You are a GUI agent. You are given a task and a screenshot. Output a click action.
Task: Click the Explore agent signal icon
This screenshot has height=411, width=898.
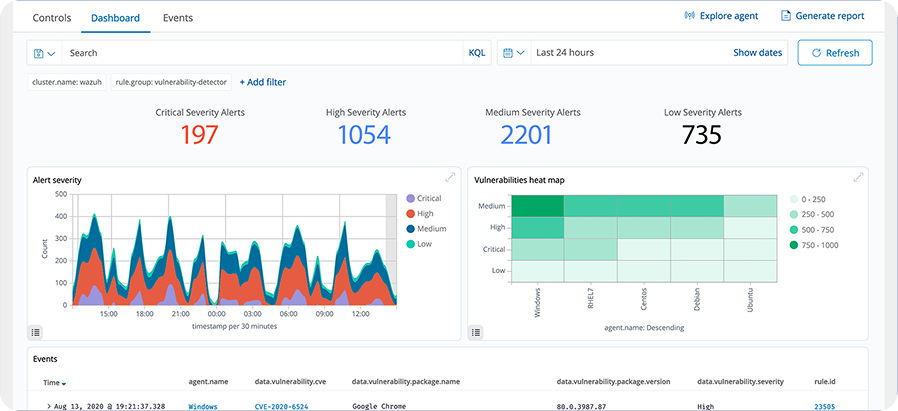689,16
